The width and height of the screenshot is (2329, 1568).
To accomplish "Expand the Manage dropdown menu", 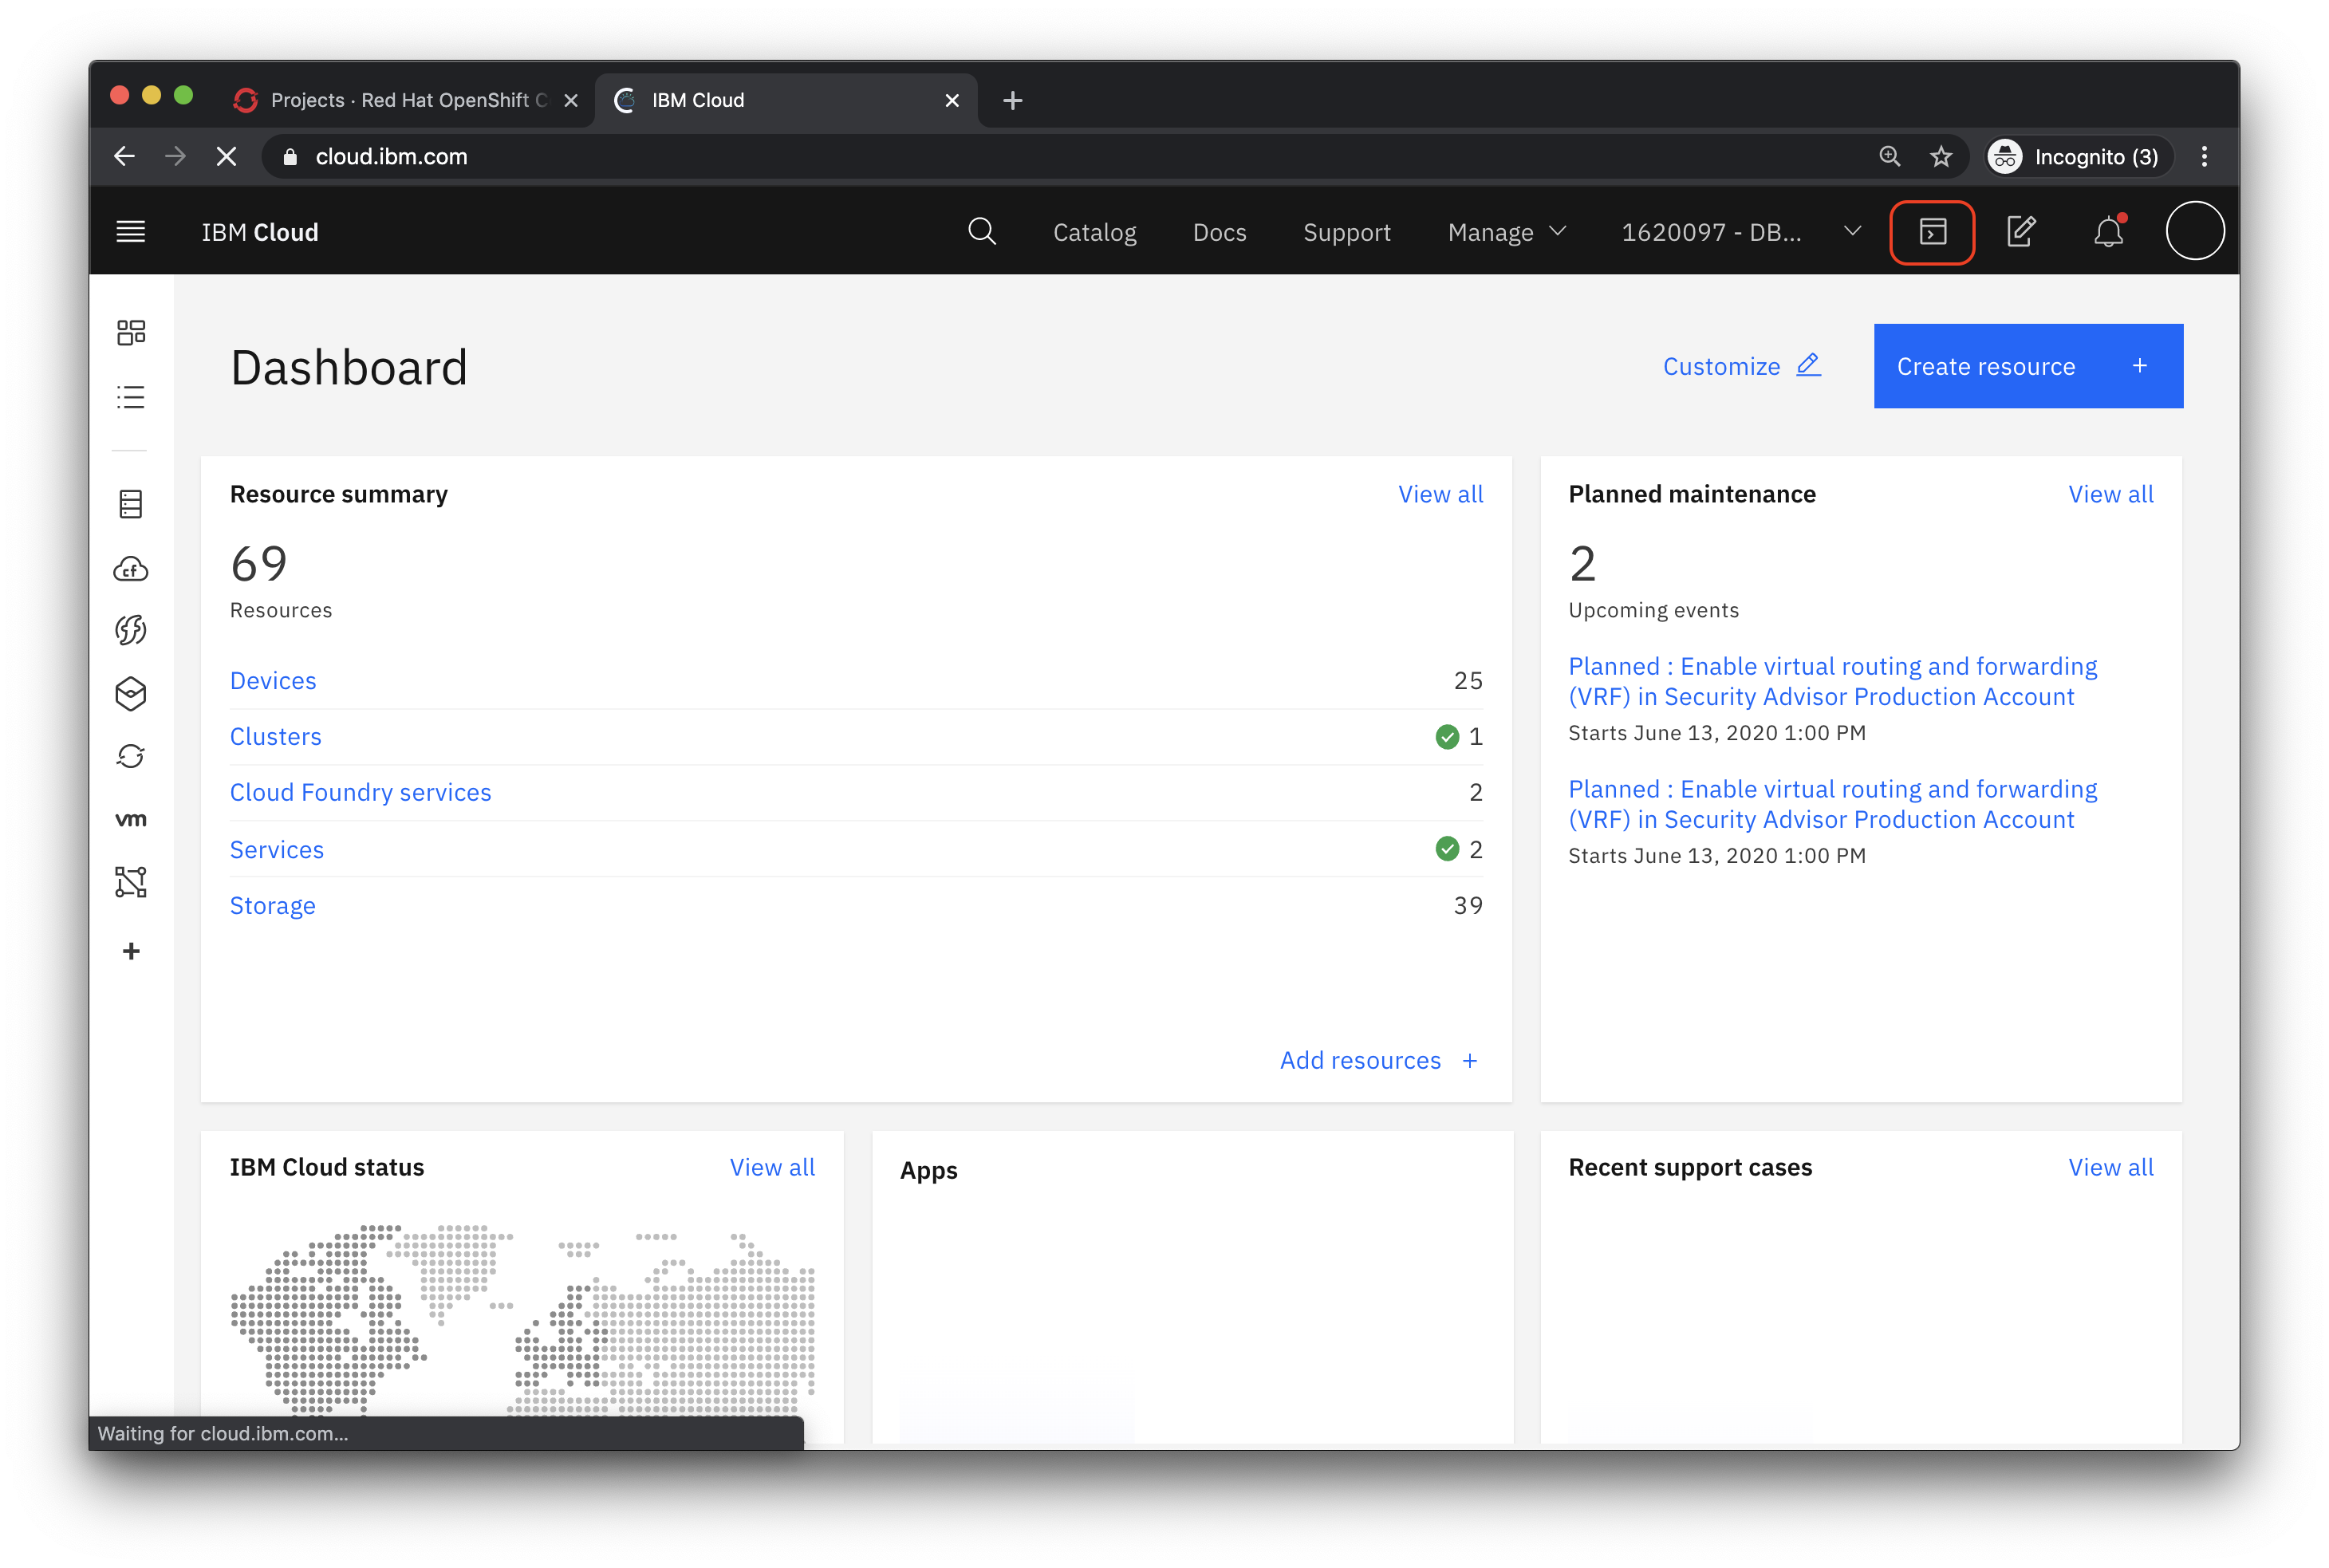I will (1505, 232).
